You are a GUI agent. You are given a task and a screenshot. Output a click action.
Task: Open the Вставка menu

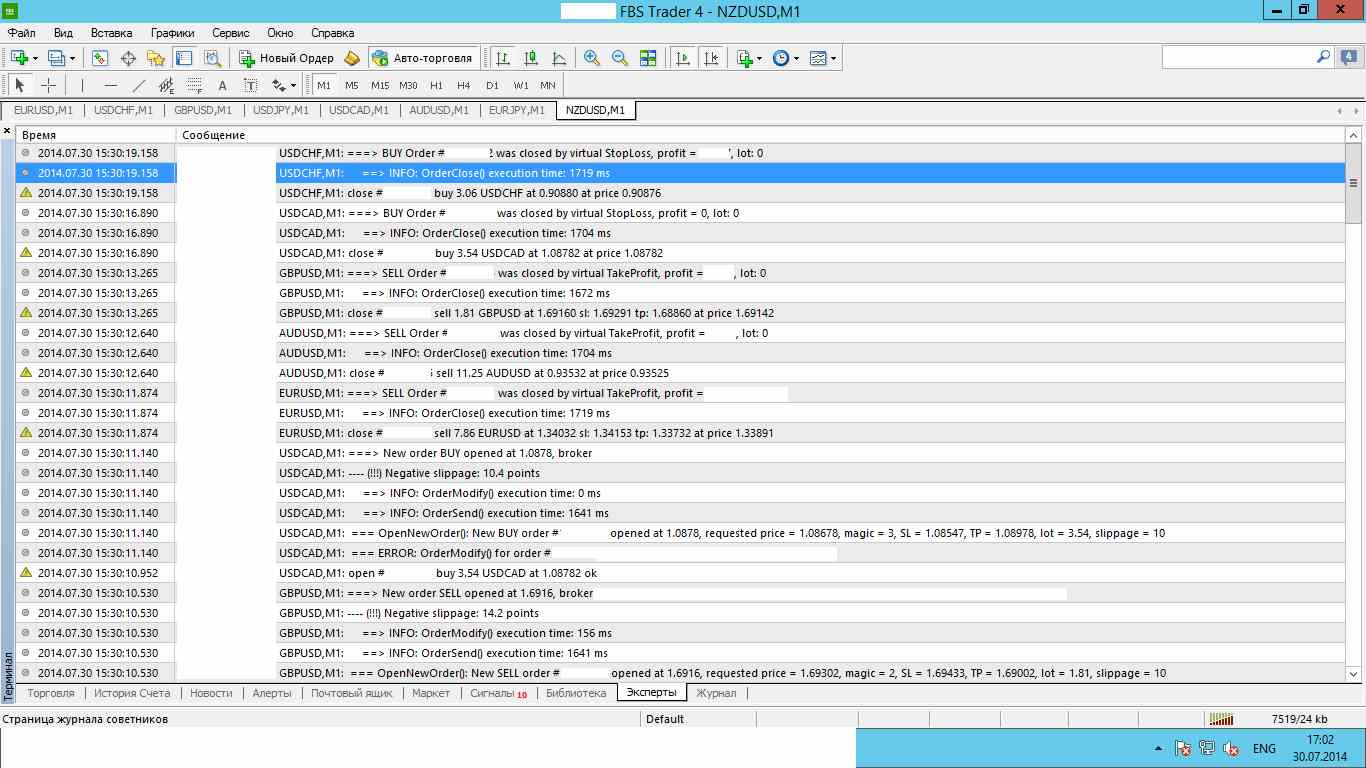click(110, 32)
